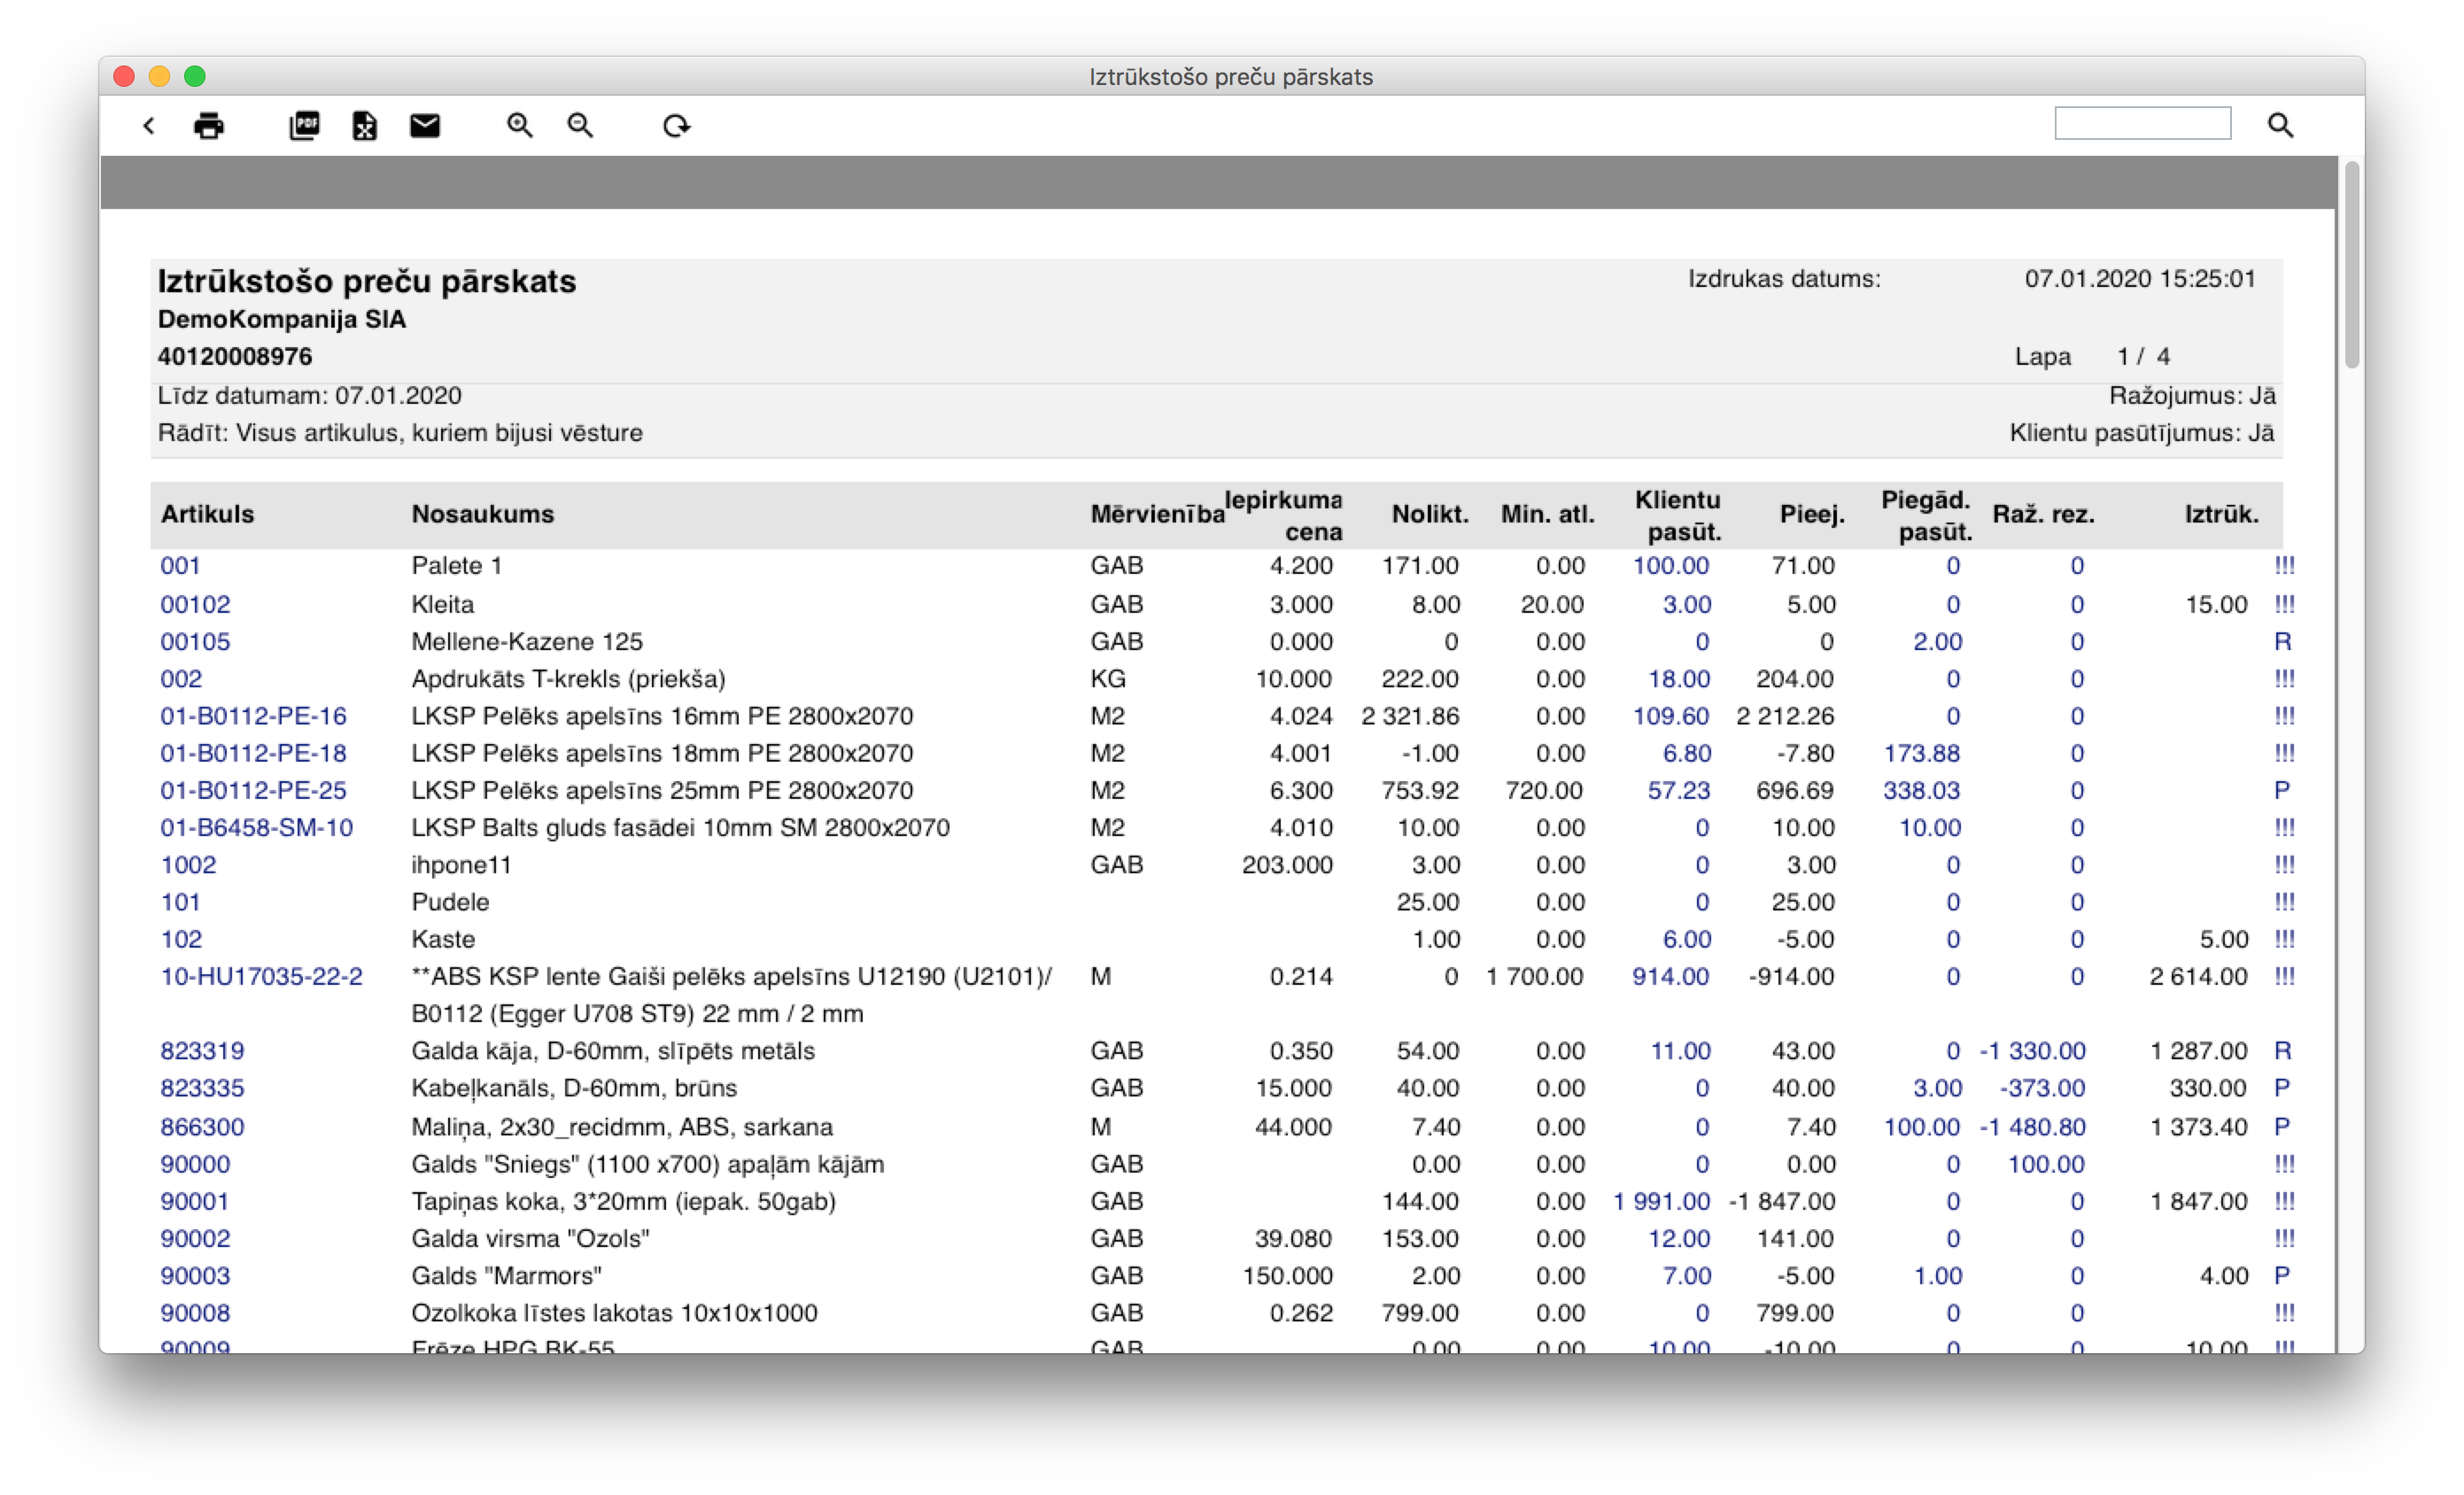Export the report to Excel file
The width and height of the screenshot is (2464, 1495).
pos(364,126)
